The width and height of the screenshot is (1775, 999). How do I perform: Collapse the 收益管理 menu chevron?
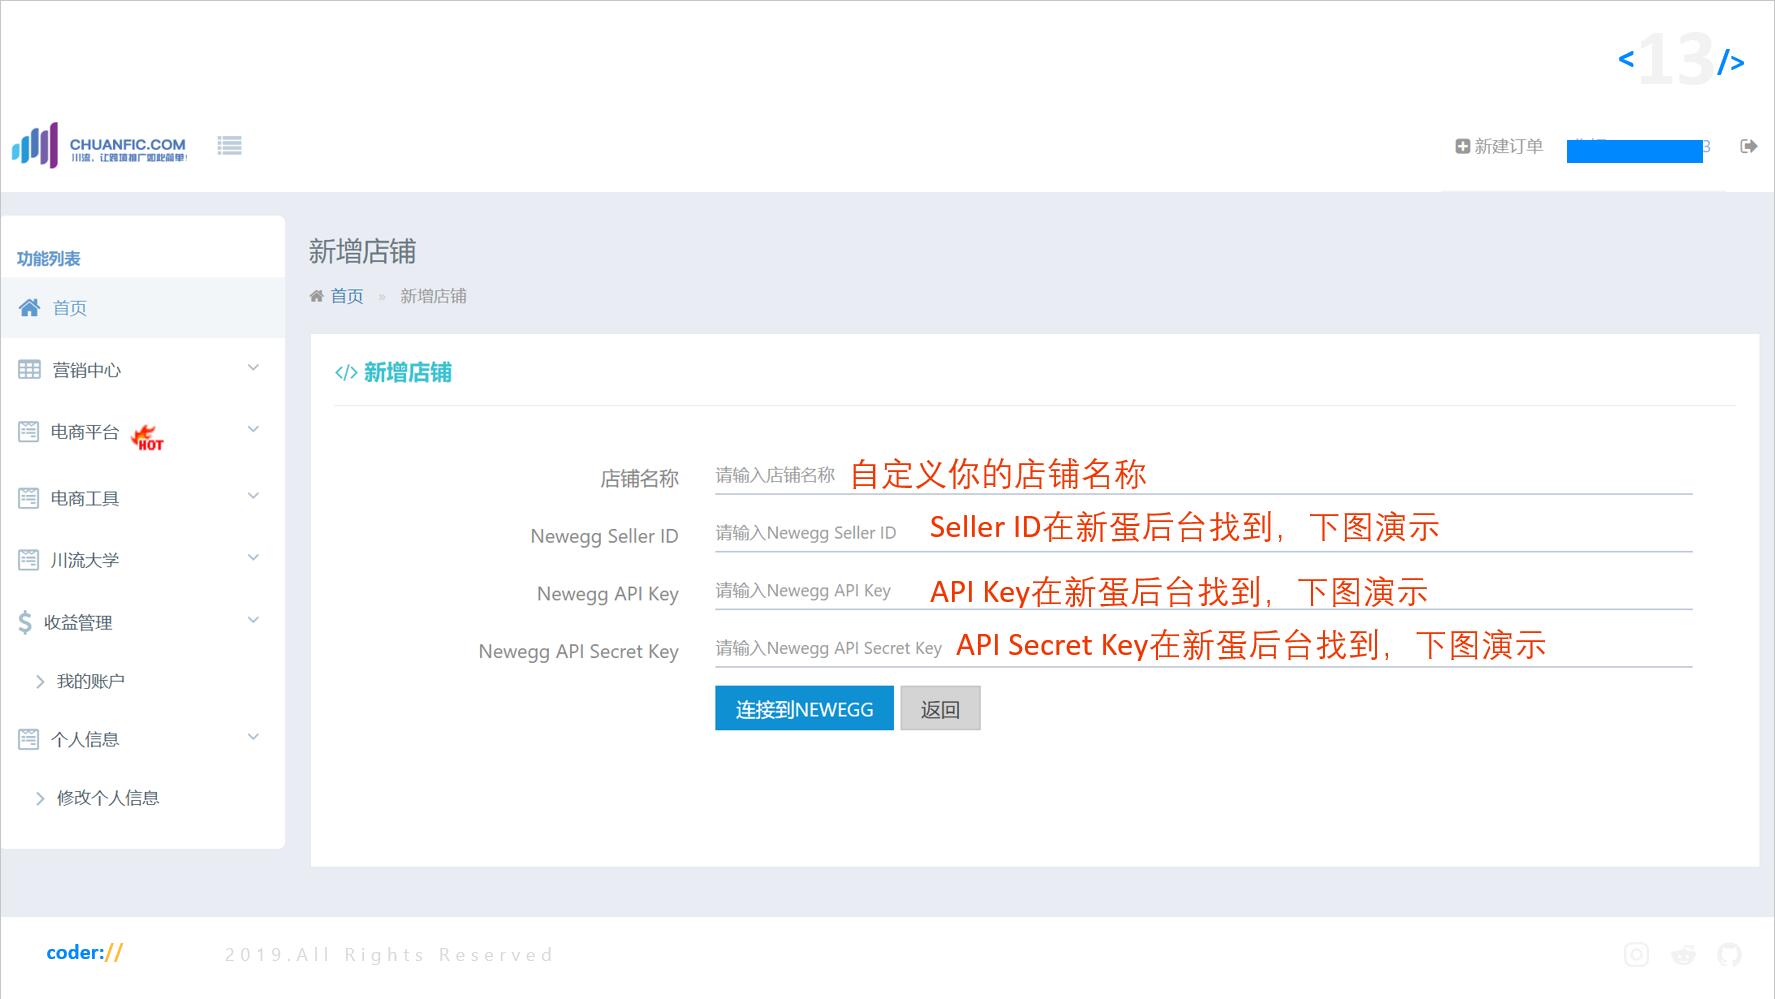[x=254, y=620]
